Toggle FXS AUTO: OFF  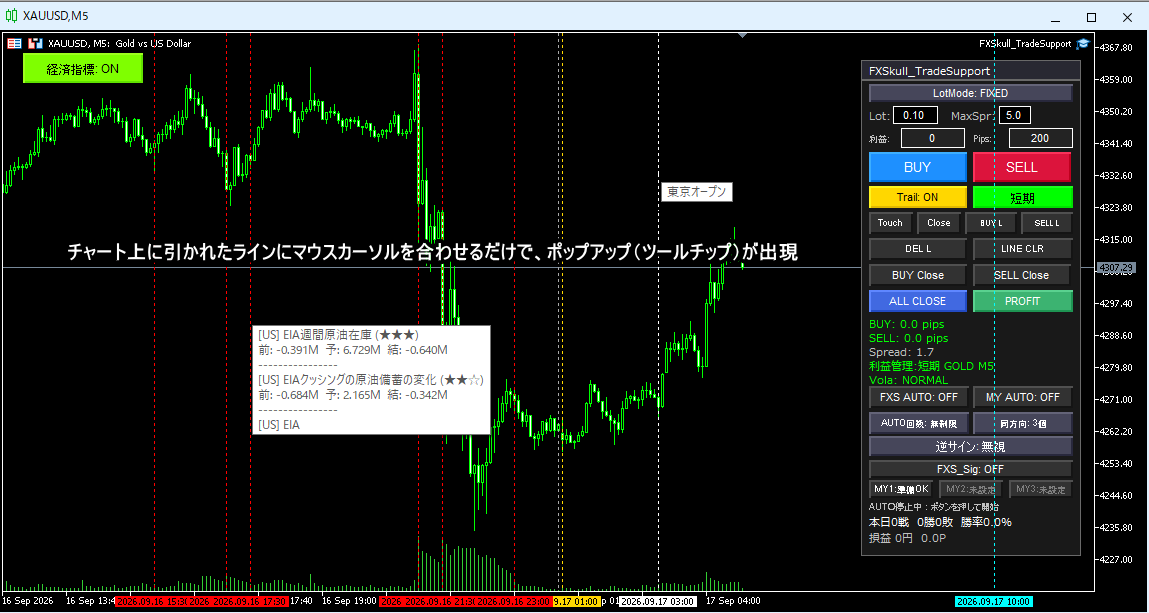[918, 398]
